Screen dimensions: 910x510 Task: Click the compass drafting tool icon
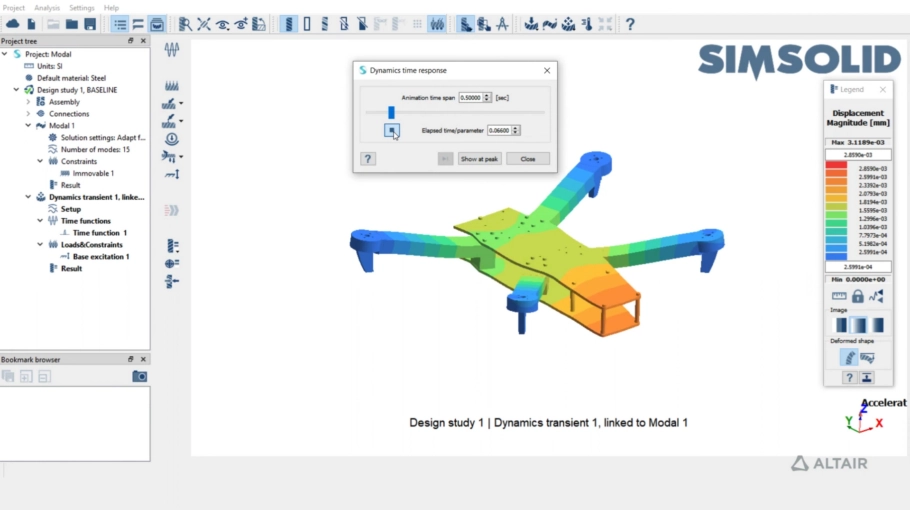click(x=503, y=24)
